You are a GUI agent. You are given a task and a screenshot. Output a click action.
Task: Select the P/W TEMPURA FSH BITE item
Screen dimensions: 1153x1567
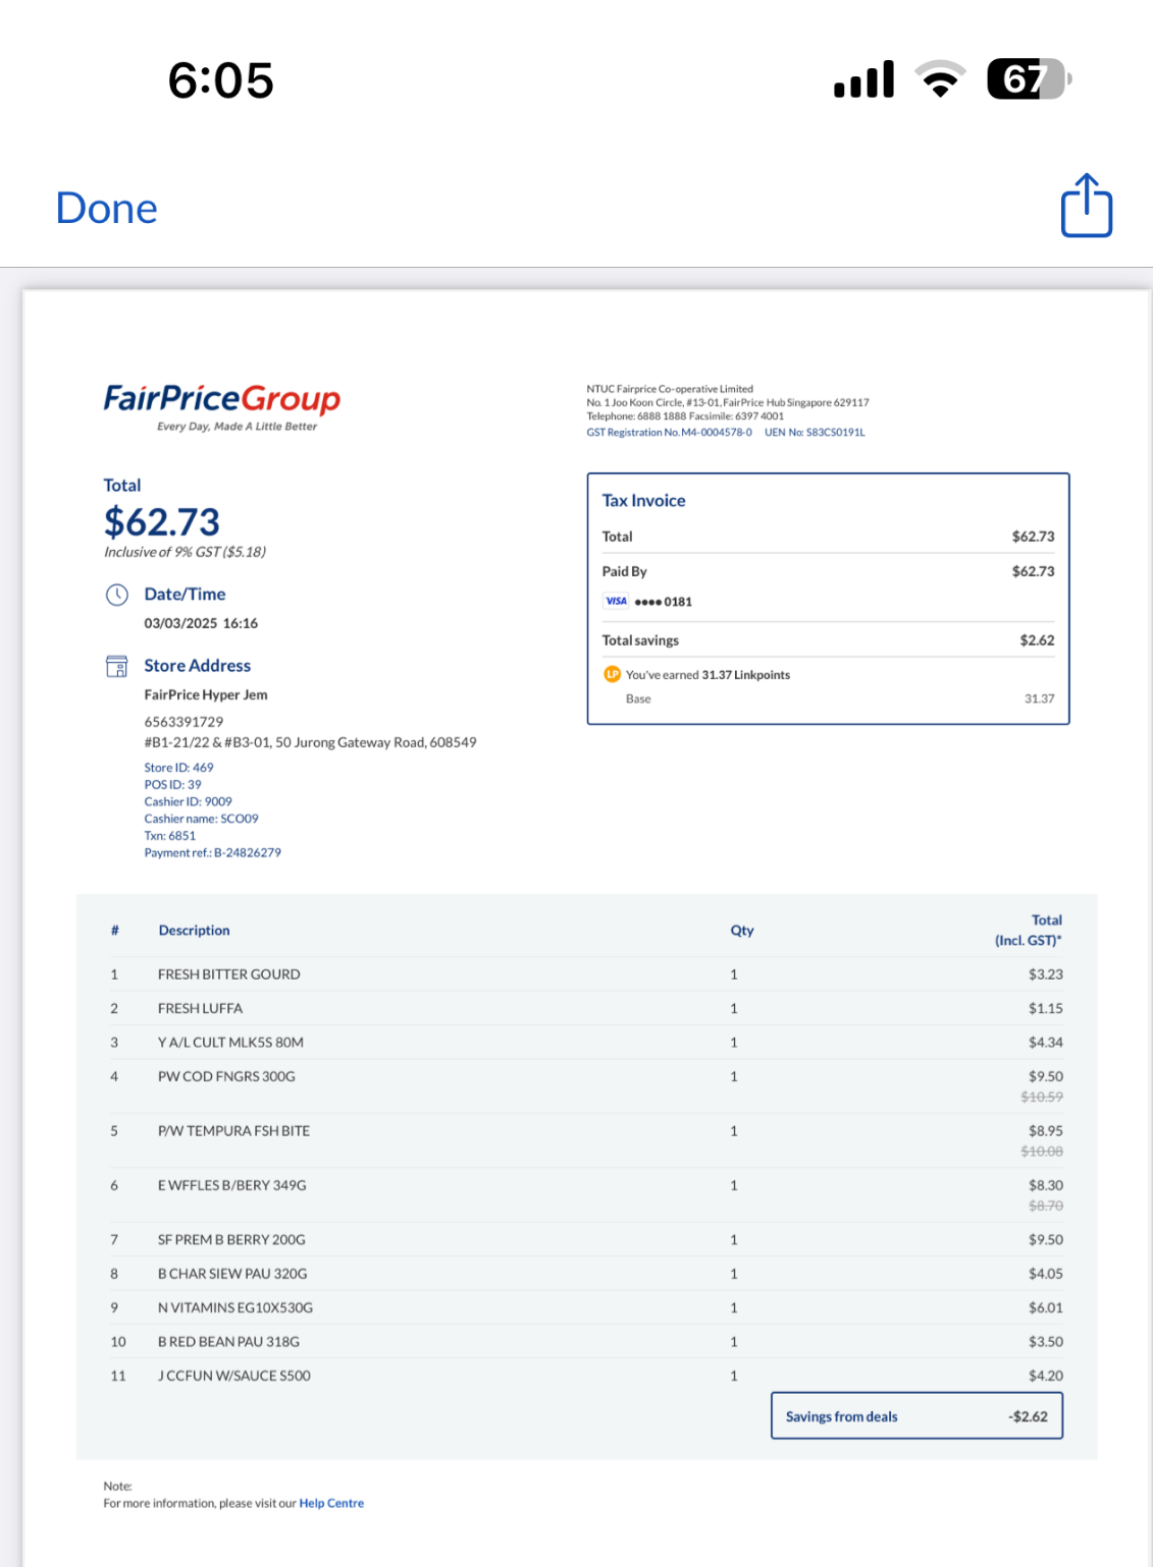234,1131
